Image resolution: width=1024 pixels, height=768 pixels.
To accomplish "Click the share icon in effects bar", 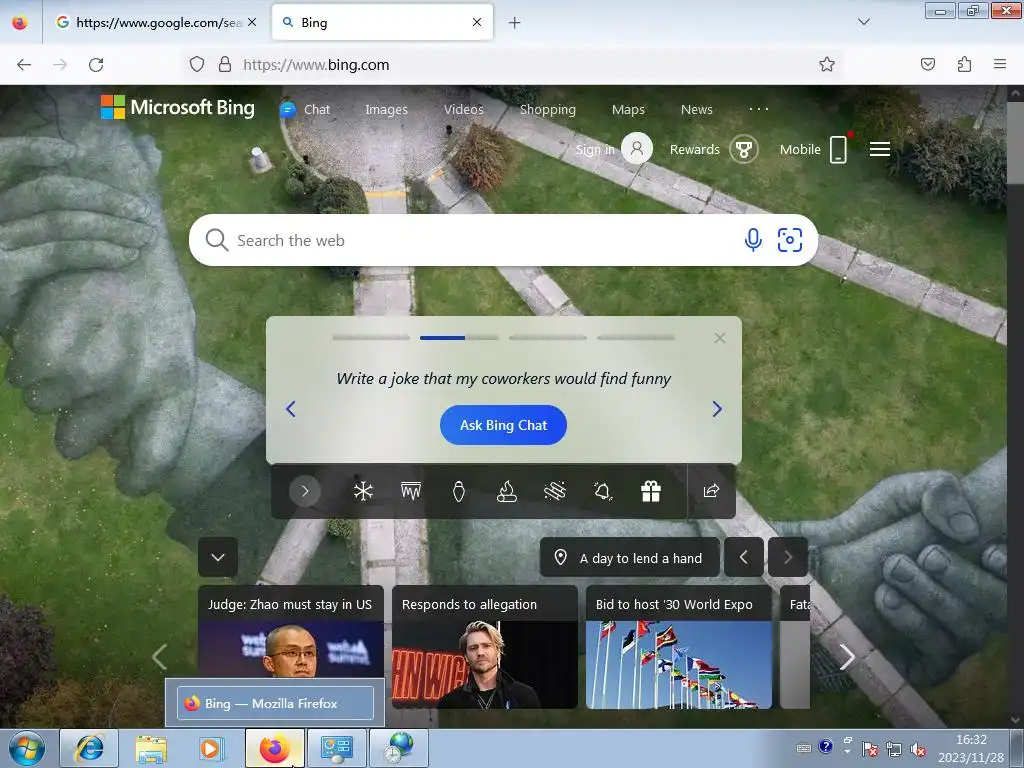I will [x=711, y=491].
